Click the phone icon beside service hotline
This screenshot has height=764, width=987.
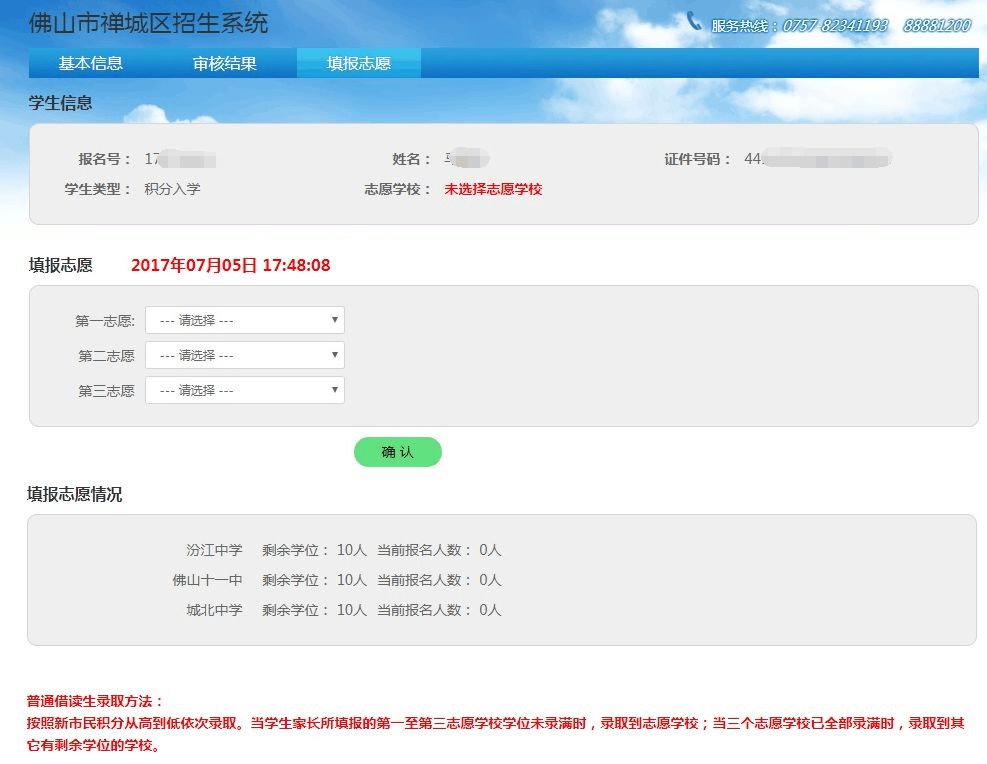point(694,21)
